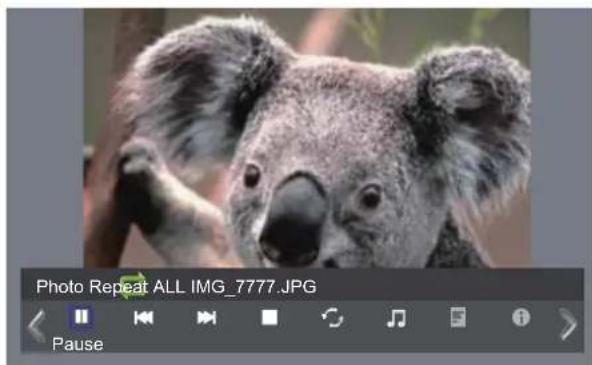
Task: Click the IMG_7777.JPG file name text
Action: tap(254, 287)
